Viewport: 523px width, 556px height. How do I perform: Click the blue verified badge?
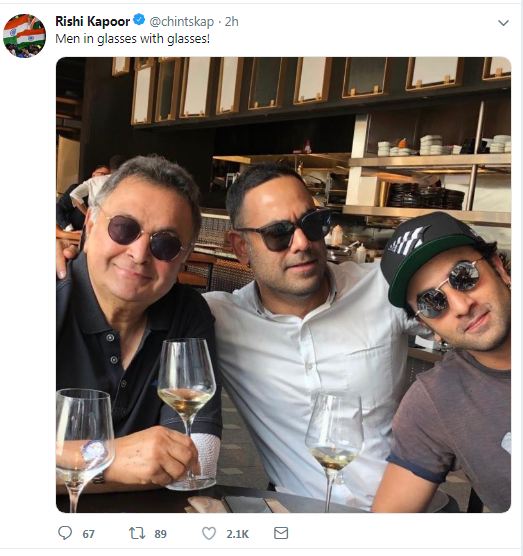pyautogui.click(x=139, y=20)
